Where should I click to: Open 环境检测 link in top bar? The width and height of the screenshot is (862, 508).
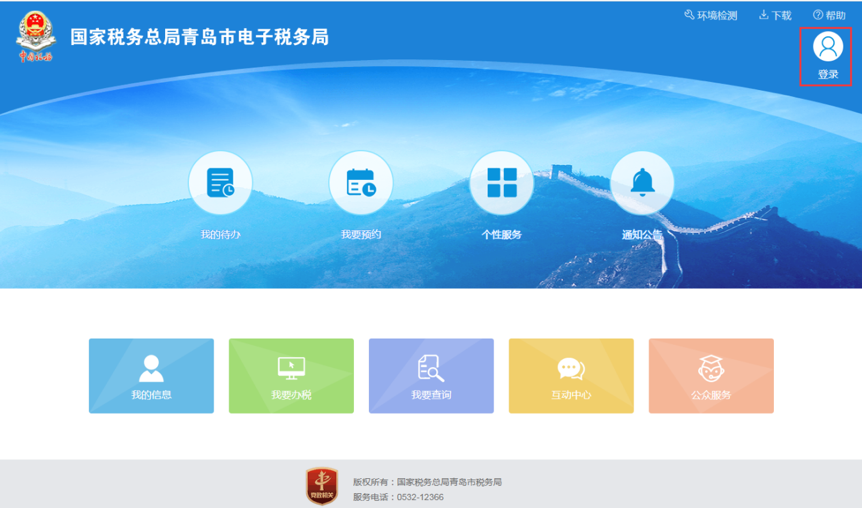tap(710, 15)
